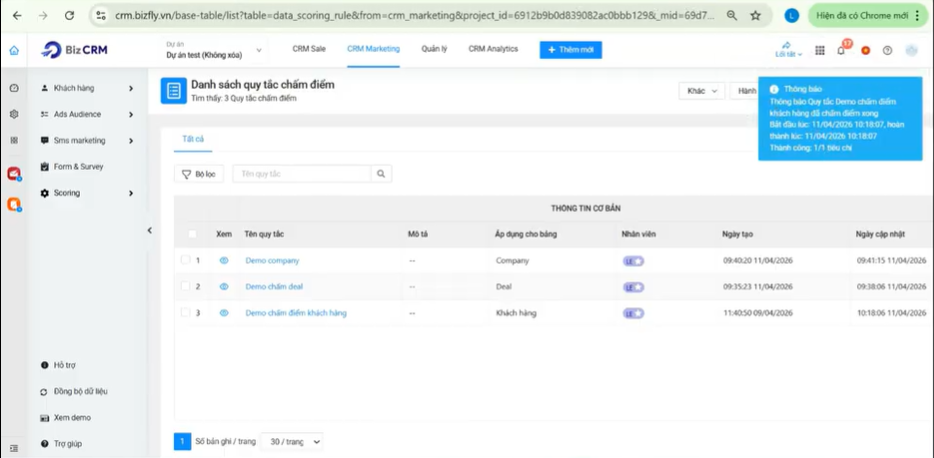
Task: Open the site info icon in address bar
Action: 101,16
